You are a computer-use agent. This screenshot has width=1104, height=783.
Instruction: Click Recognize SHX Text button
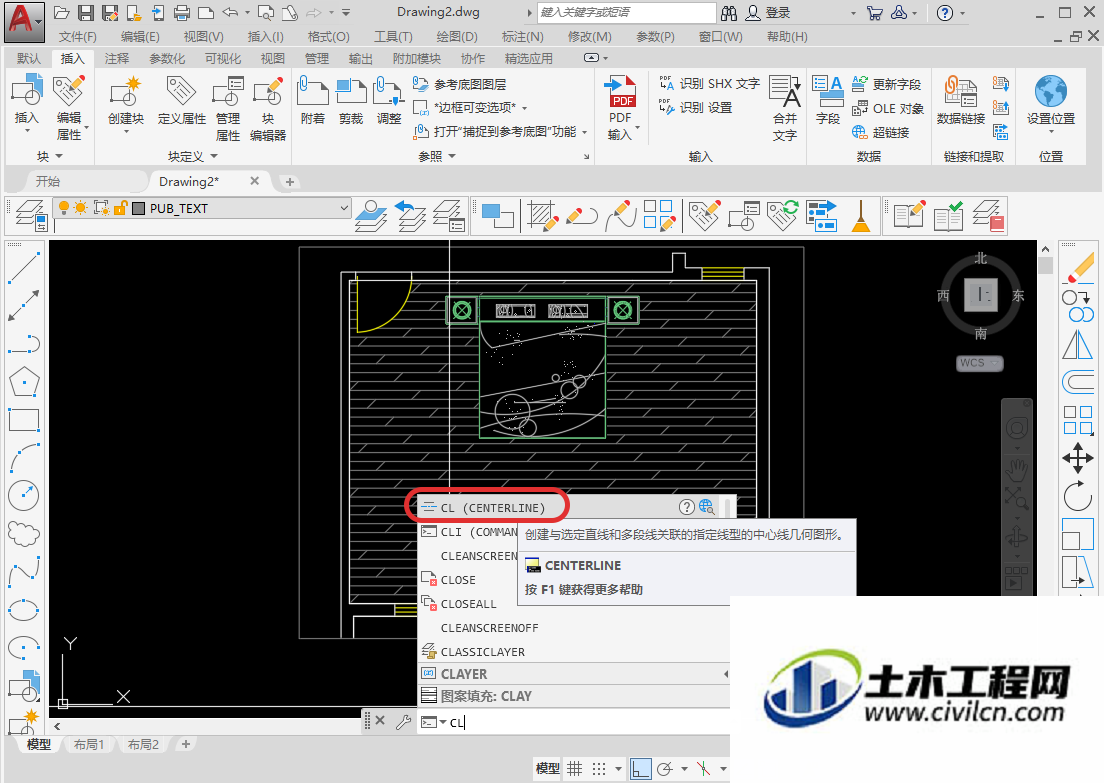coord(710,84)
